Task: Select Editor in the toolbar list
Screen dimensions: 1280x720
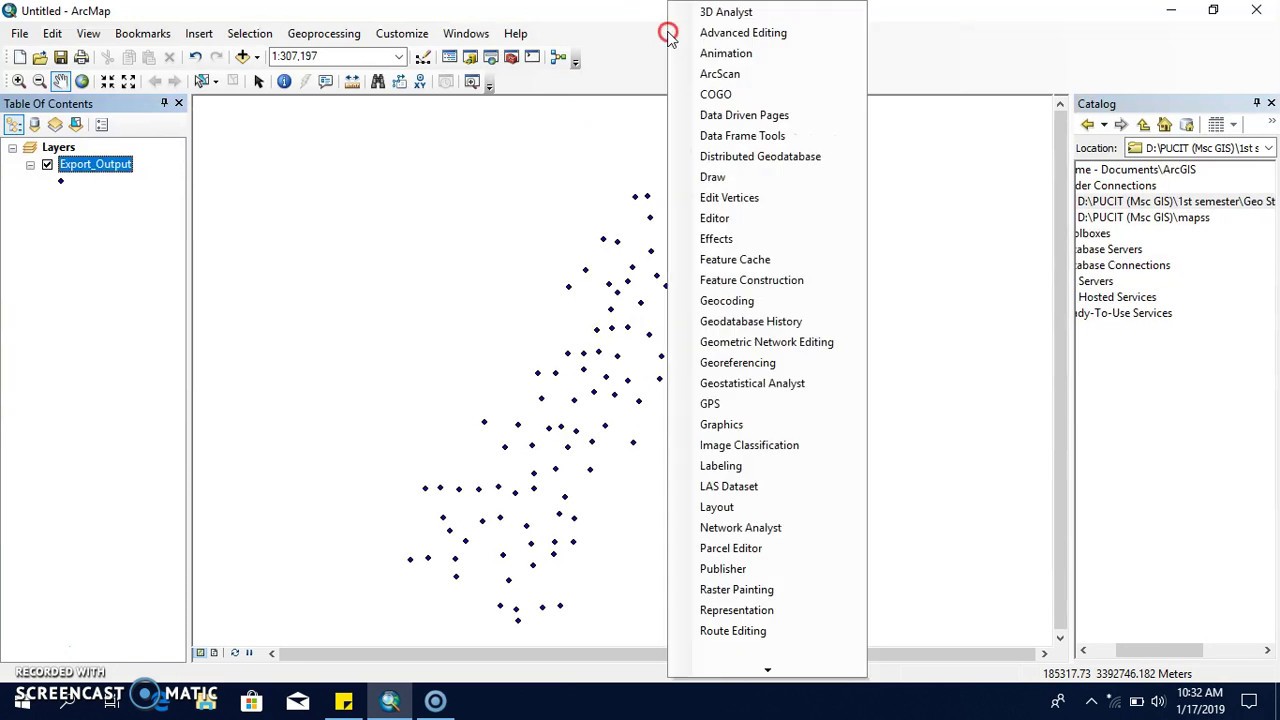Action: [x=715, y=218]
